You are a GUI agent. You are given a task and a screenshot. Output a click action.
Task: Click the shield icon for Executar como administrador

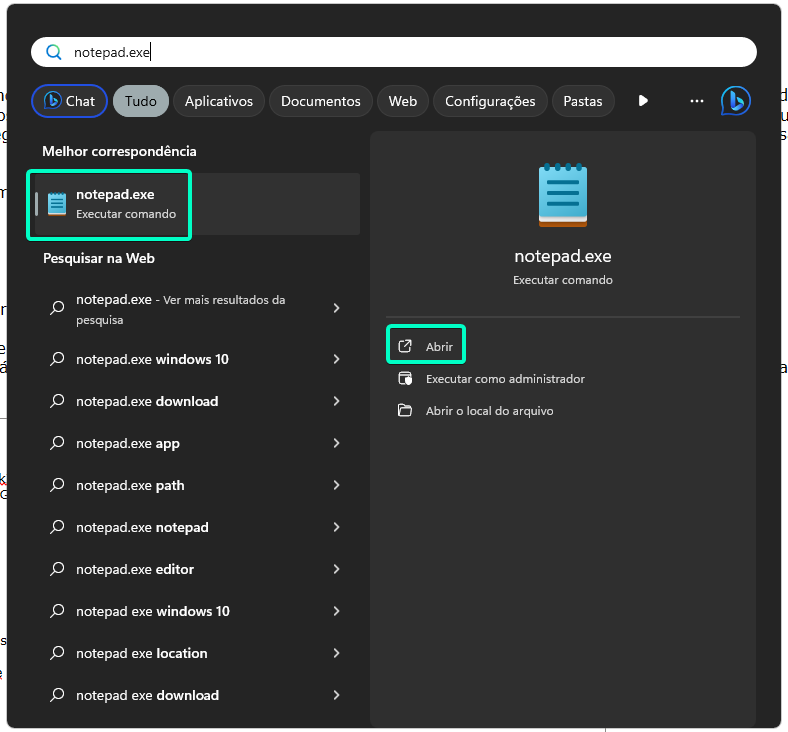[x=405, y=379]
